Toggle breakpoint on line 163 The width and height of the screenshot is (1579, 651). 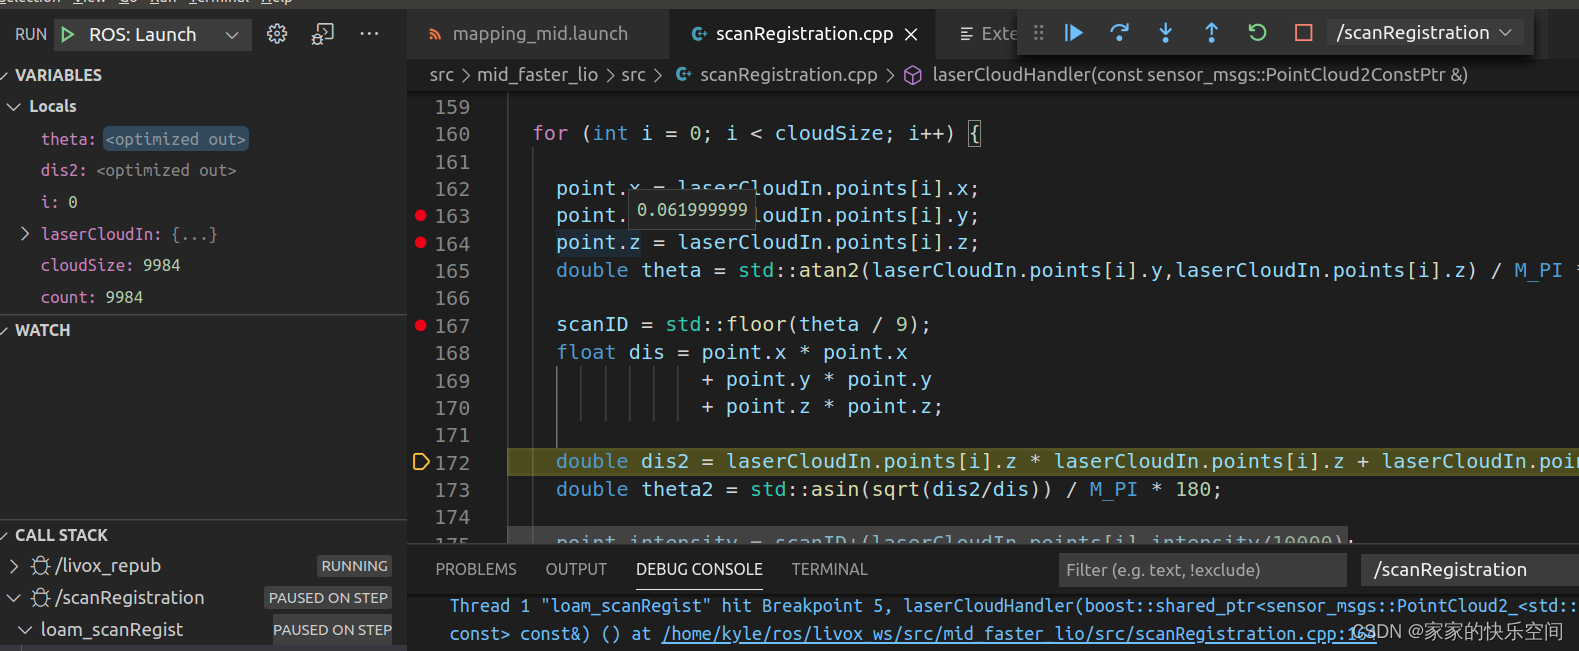coord(421,215)
